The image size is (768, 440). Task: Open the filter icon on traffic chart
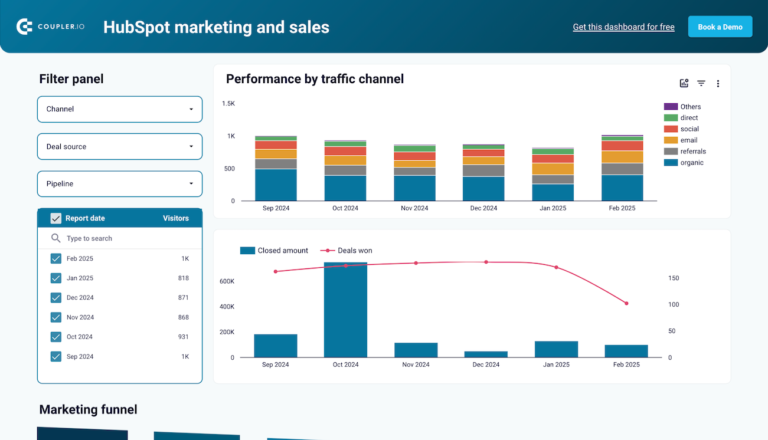[701, 83]
